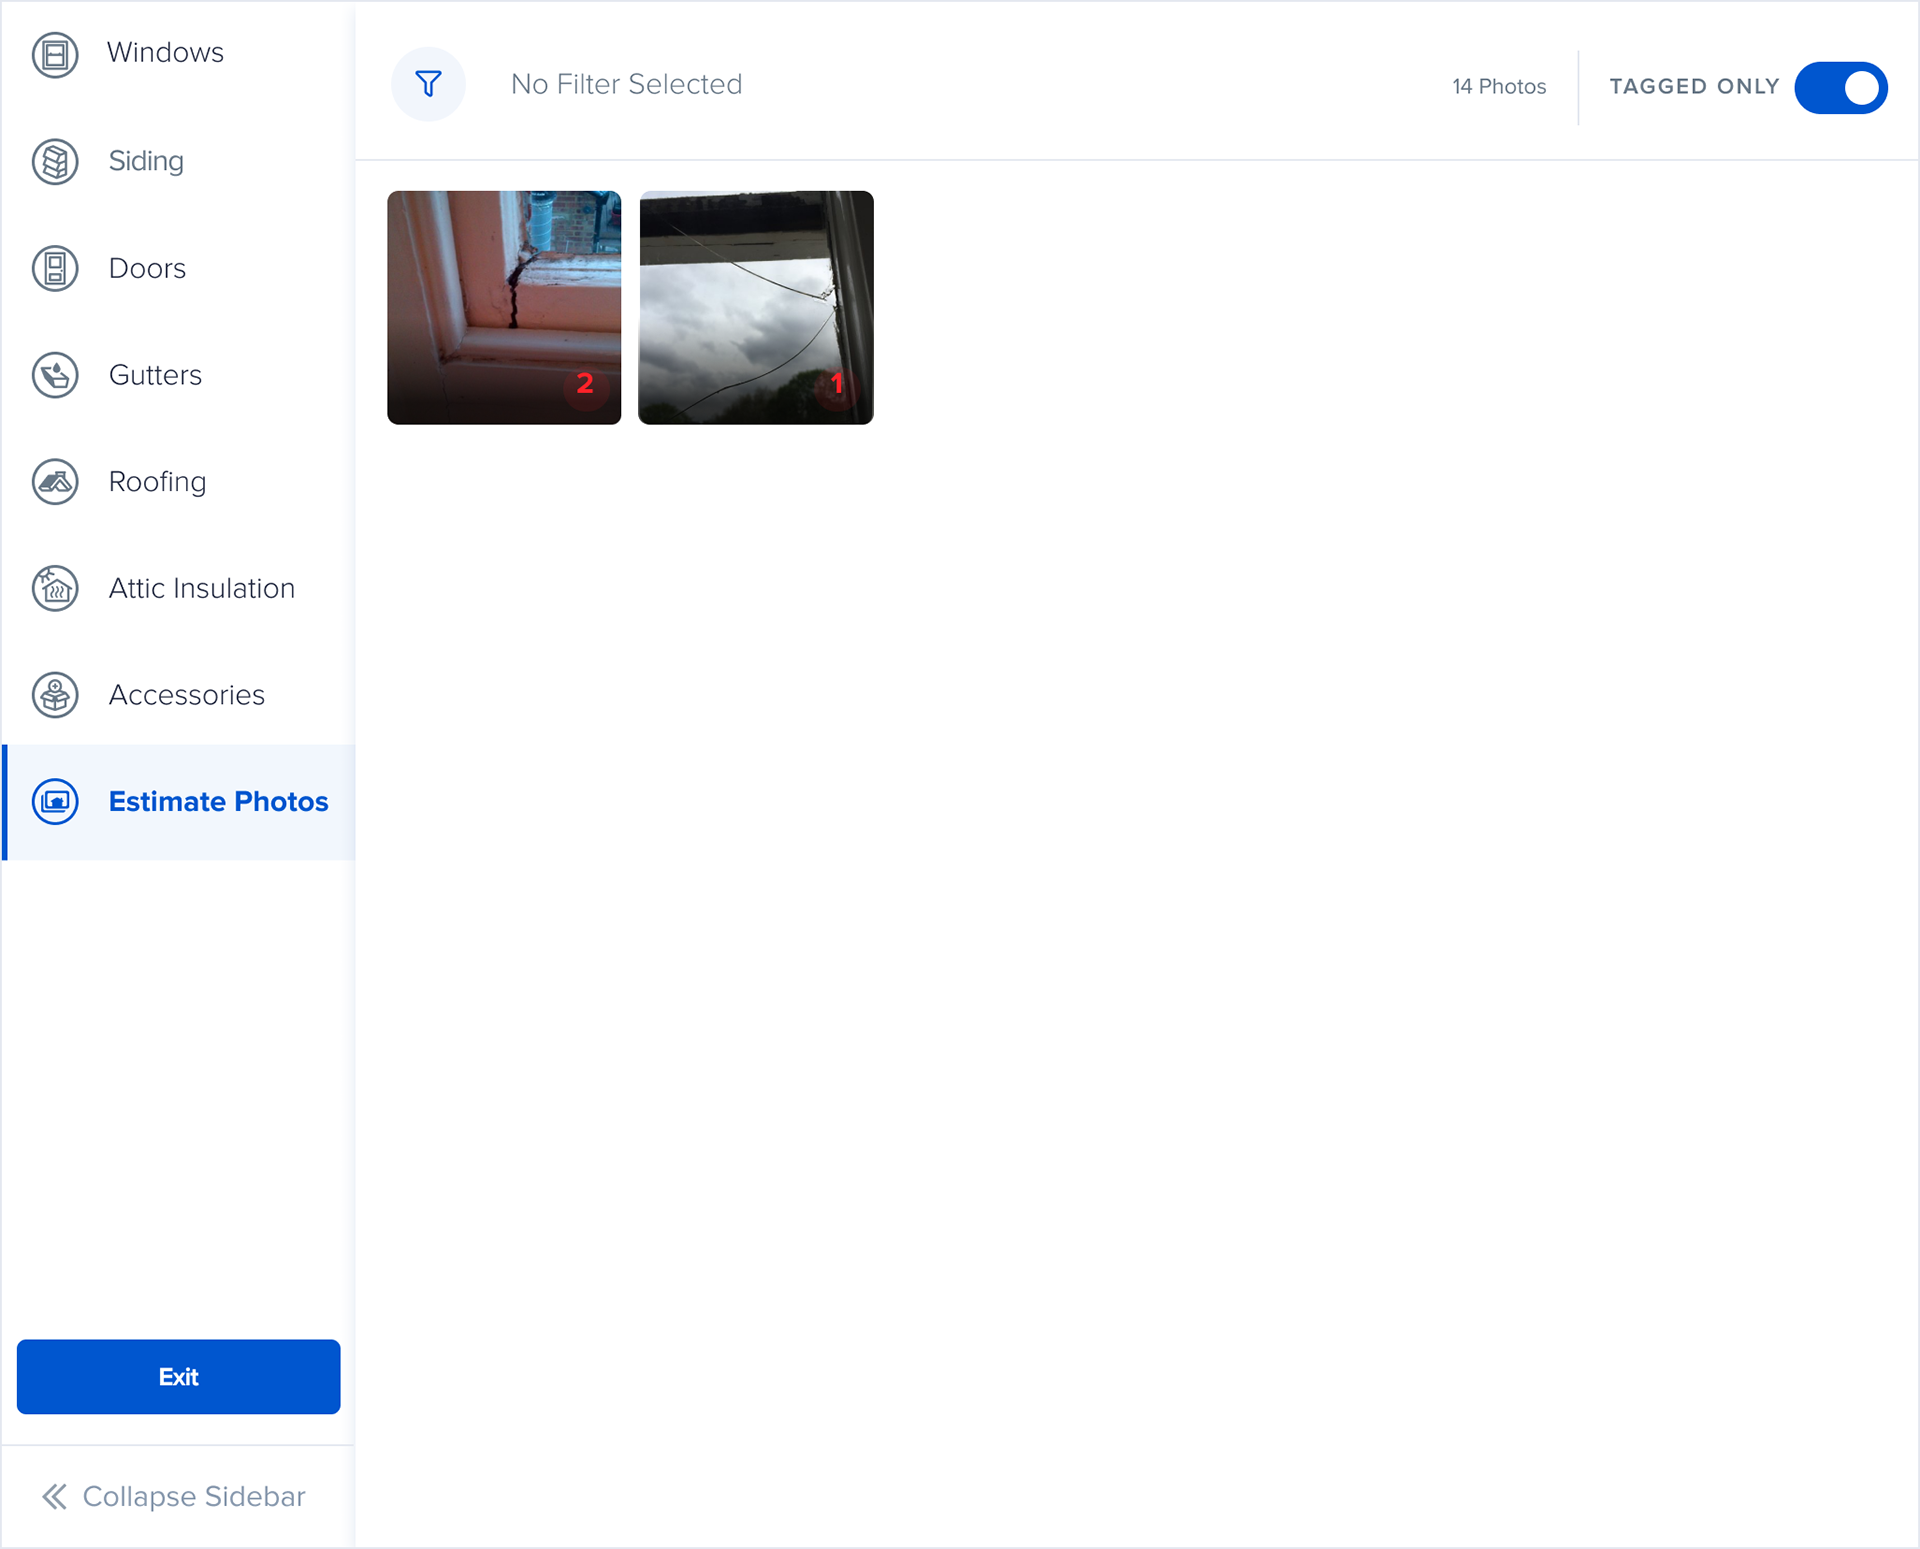The height and width of the screenshot is (1549, 1920).
Task: Open the Windows section label
Action: click(x=165, y=52)
